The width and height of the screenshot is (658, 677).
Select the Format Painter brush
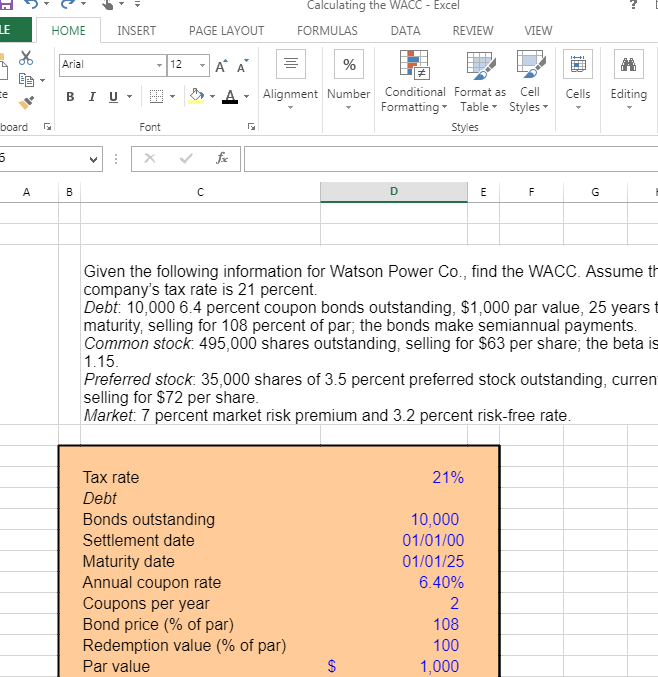pyautogui.click(x=26, y=102)
